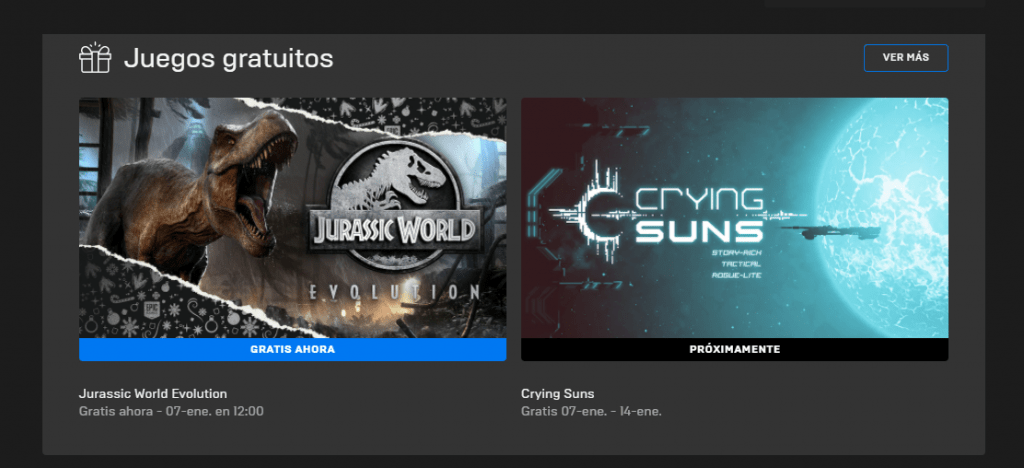Viewport: 1024px width, 468px height.
Task: Click the black PRÓXIMAMENTE banner
Action: 735,349
